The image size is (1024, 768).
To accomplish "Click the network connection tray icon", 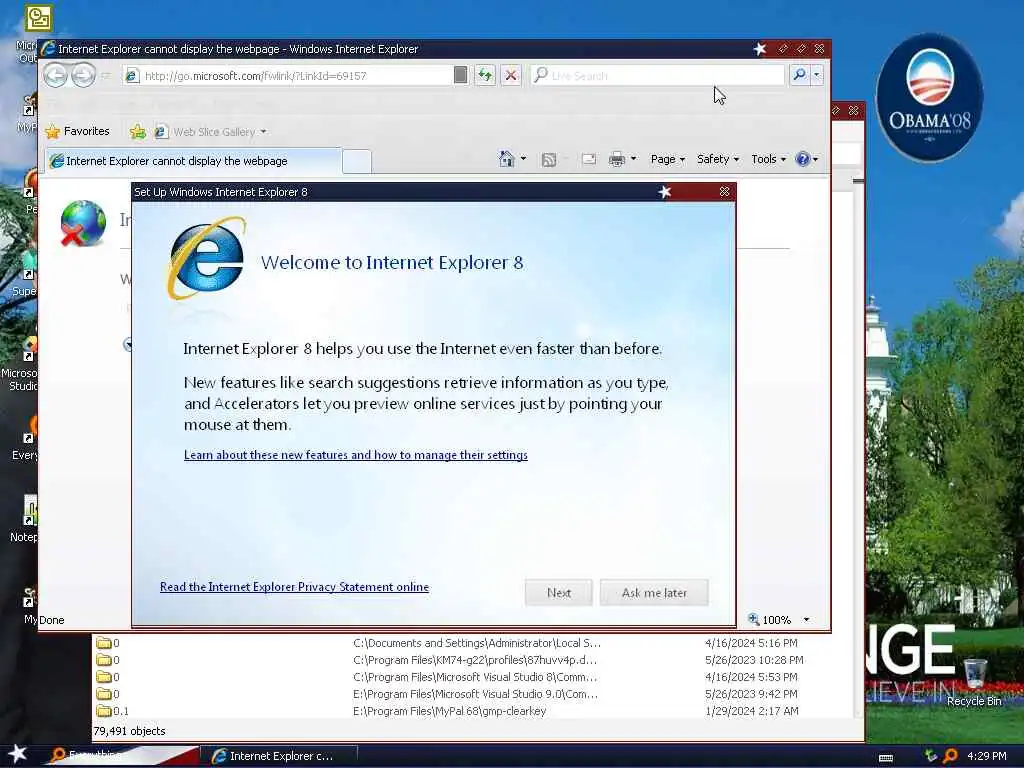I will click(931, 756).
